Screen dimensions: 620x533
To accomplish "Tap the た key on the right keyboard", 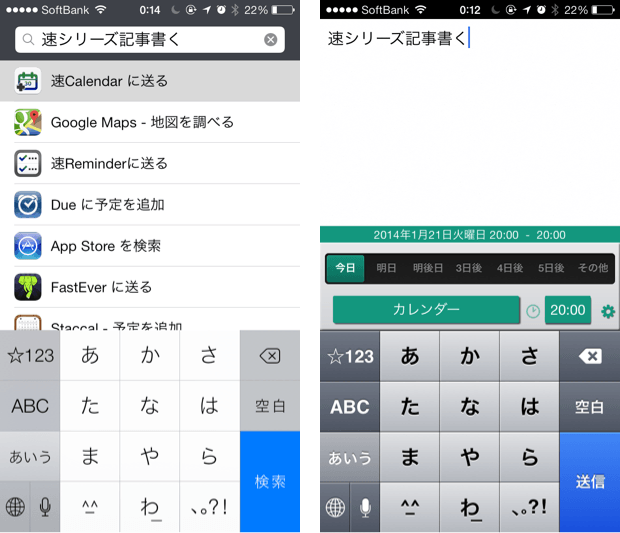I will pyautogui.click(x=410, y=407).
